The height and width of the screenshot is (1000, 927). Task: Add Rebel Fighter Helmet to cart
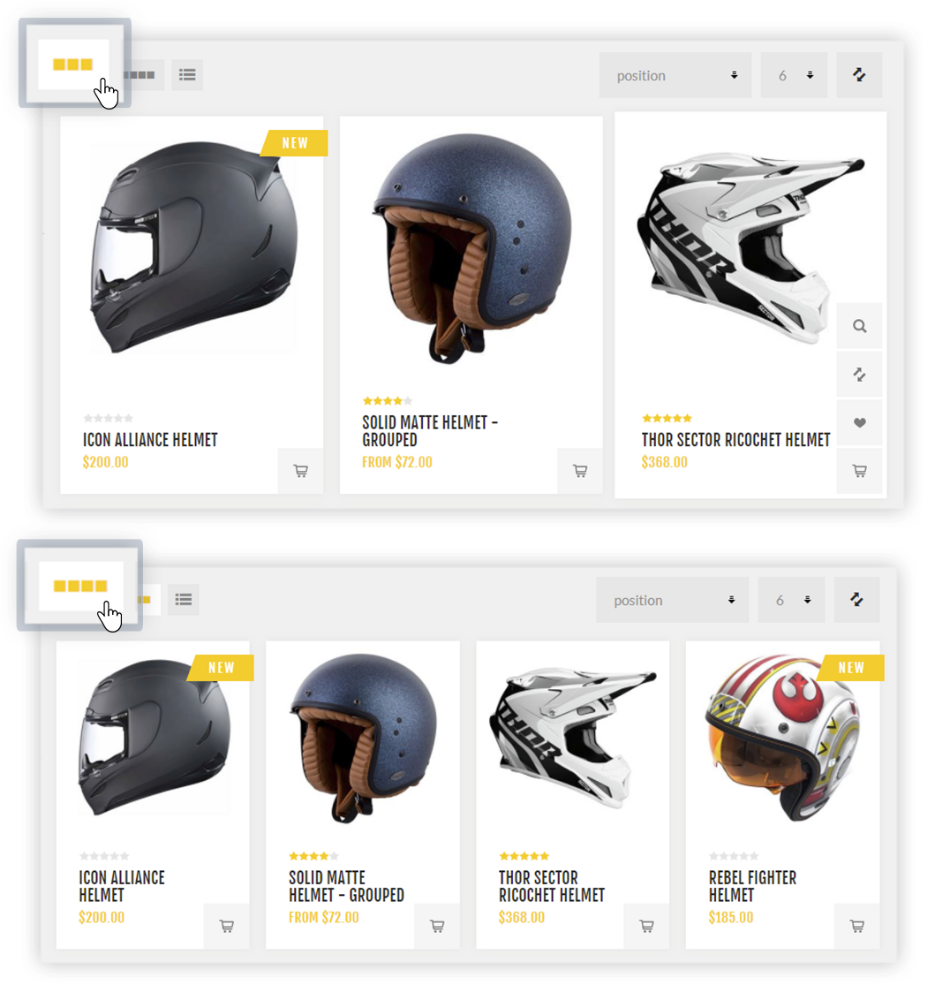coord(857,926)
